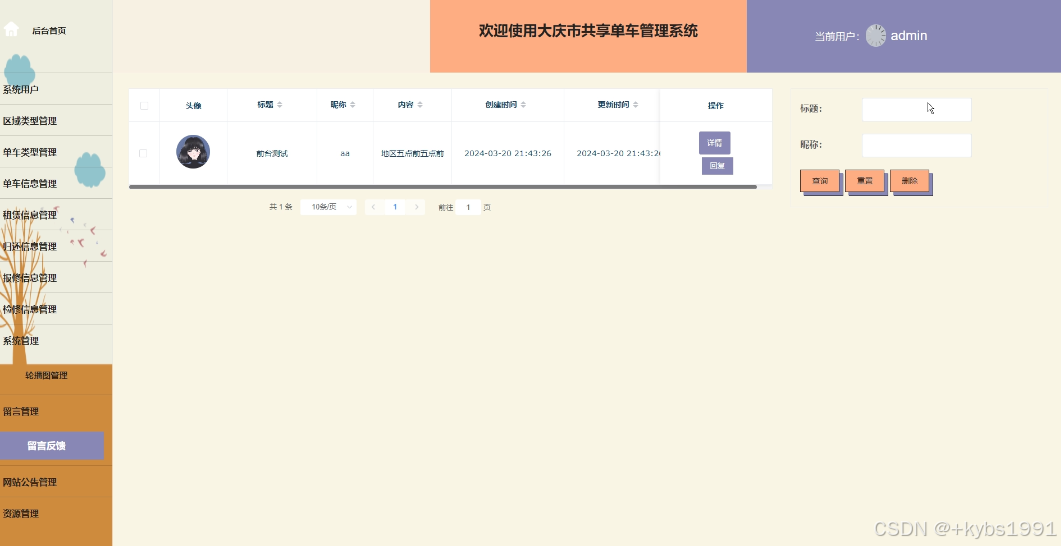The image size is (1061, 546).
Task: Expand 单车类型管理 menu
Action: point(56,152)
